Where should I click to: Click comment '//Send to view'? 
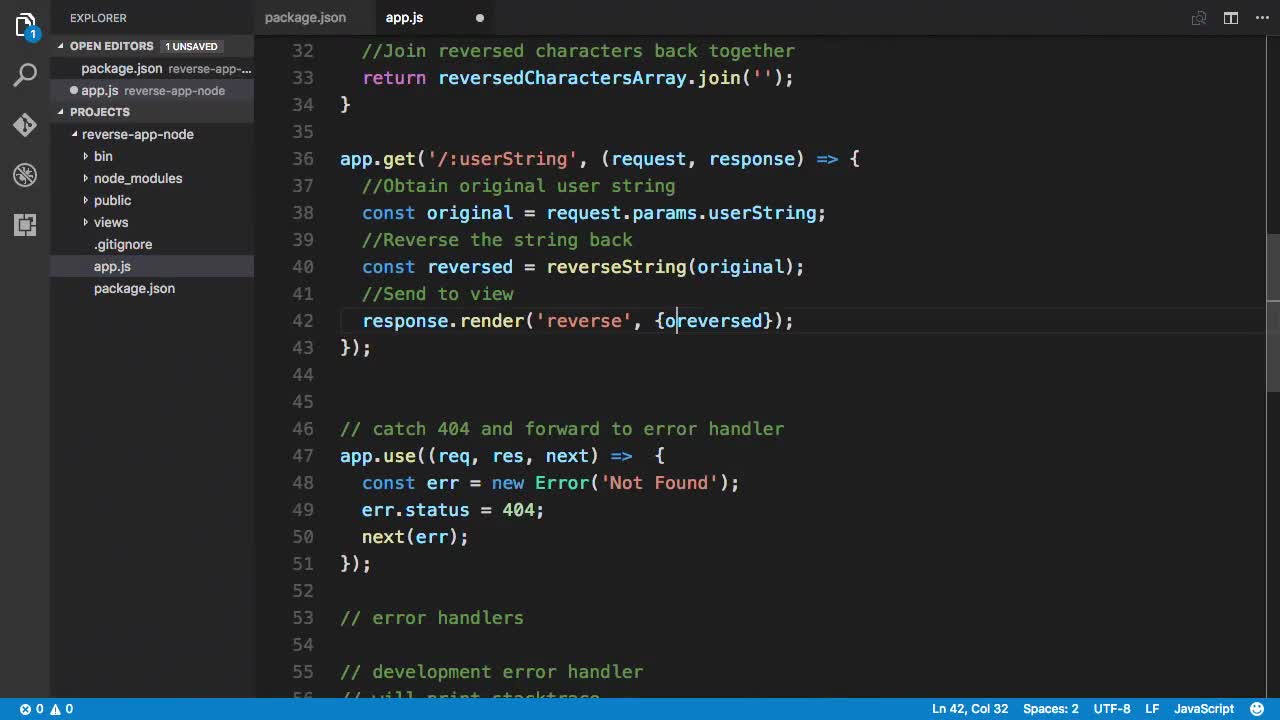pos(438,294)
